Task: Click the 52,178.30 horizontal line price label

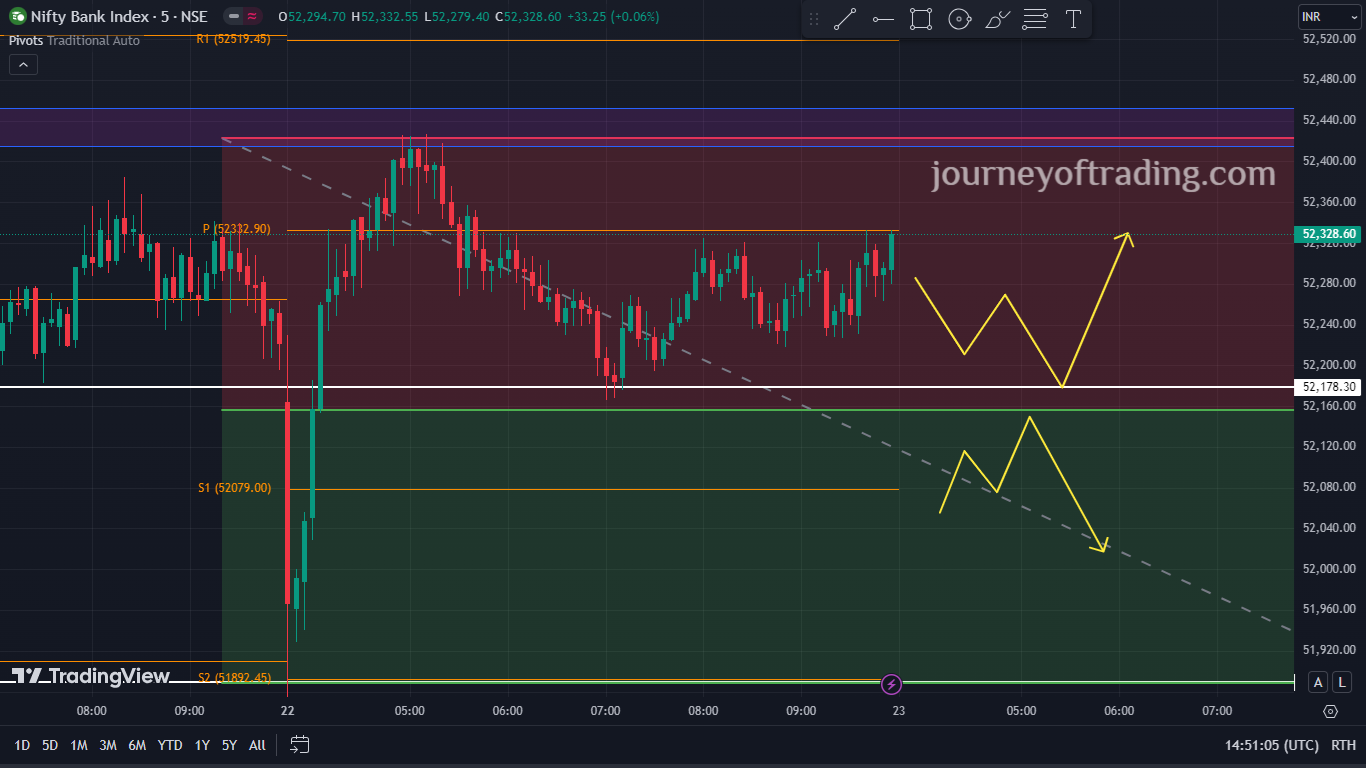Action: pyautogui.click(x=1329, y=387)
